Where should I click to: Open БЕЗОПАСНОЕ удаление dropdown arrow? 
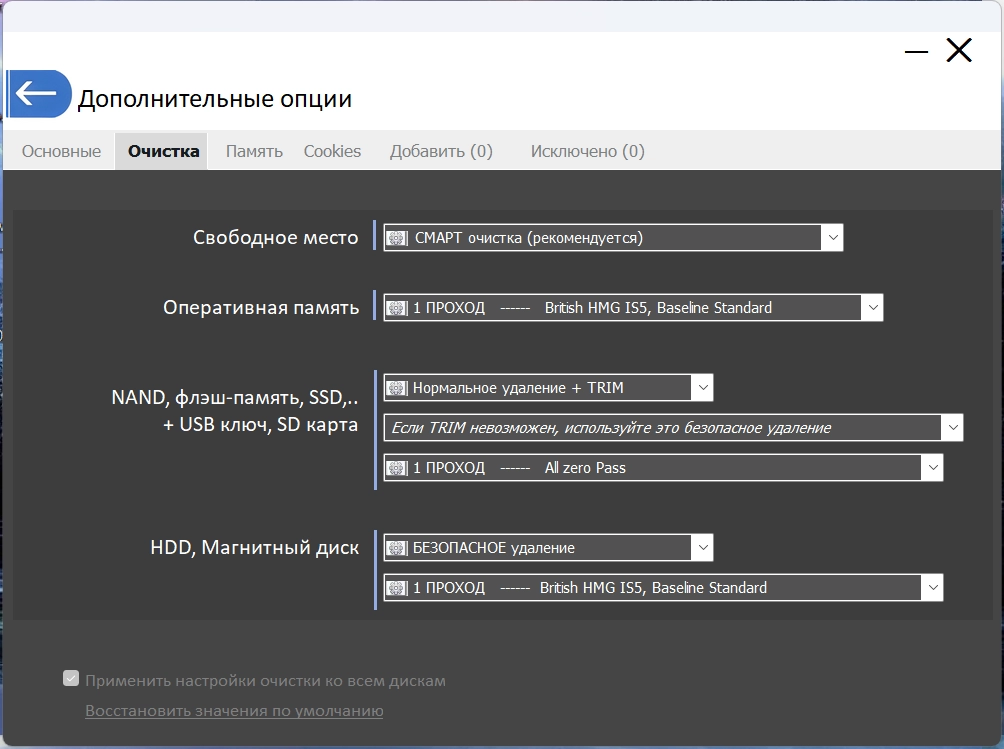click(702, 548)
